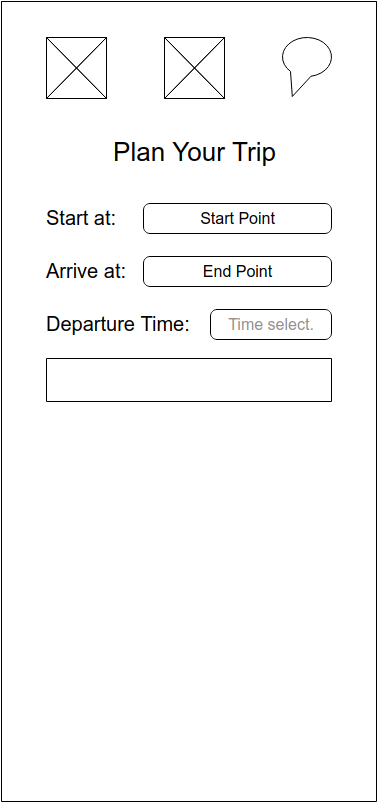Choose a departure time via Time select
The image size is (377, 802).
(271, 324)
